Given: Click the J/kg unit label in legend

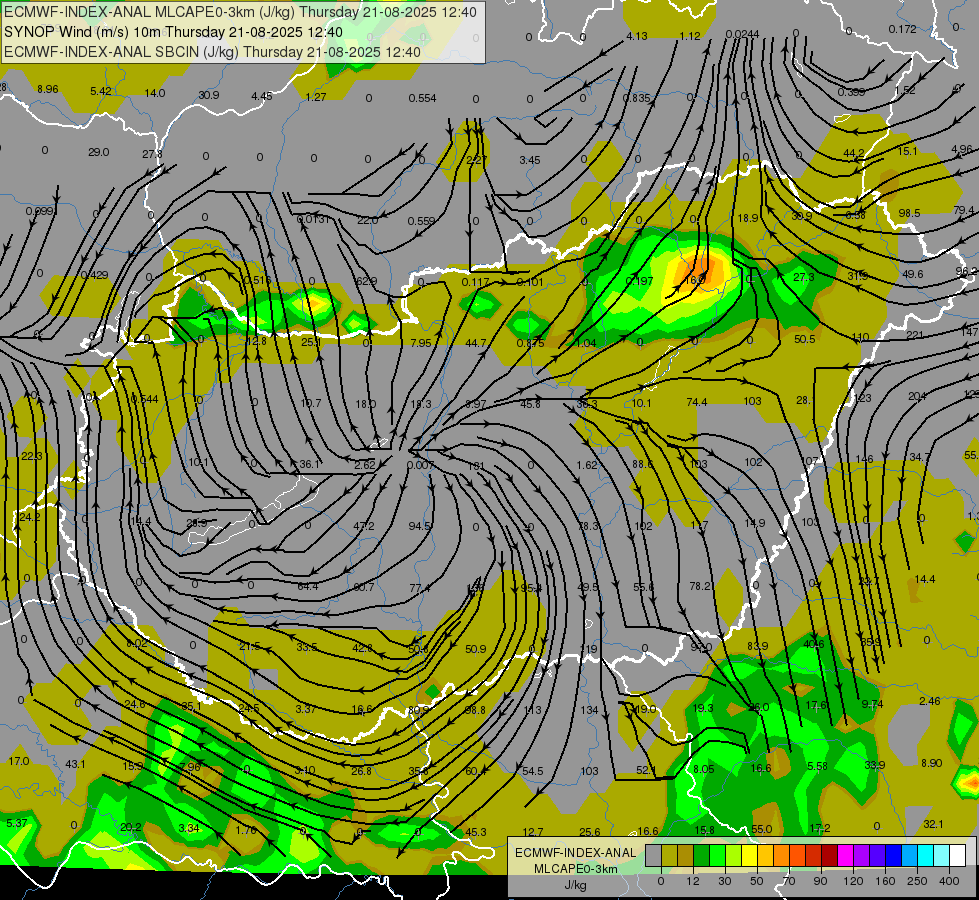Looking at the screenshot, I should 576,885.
